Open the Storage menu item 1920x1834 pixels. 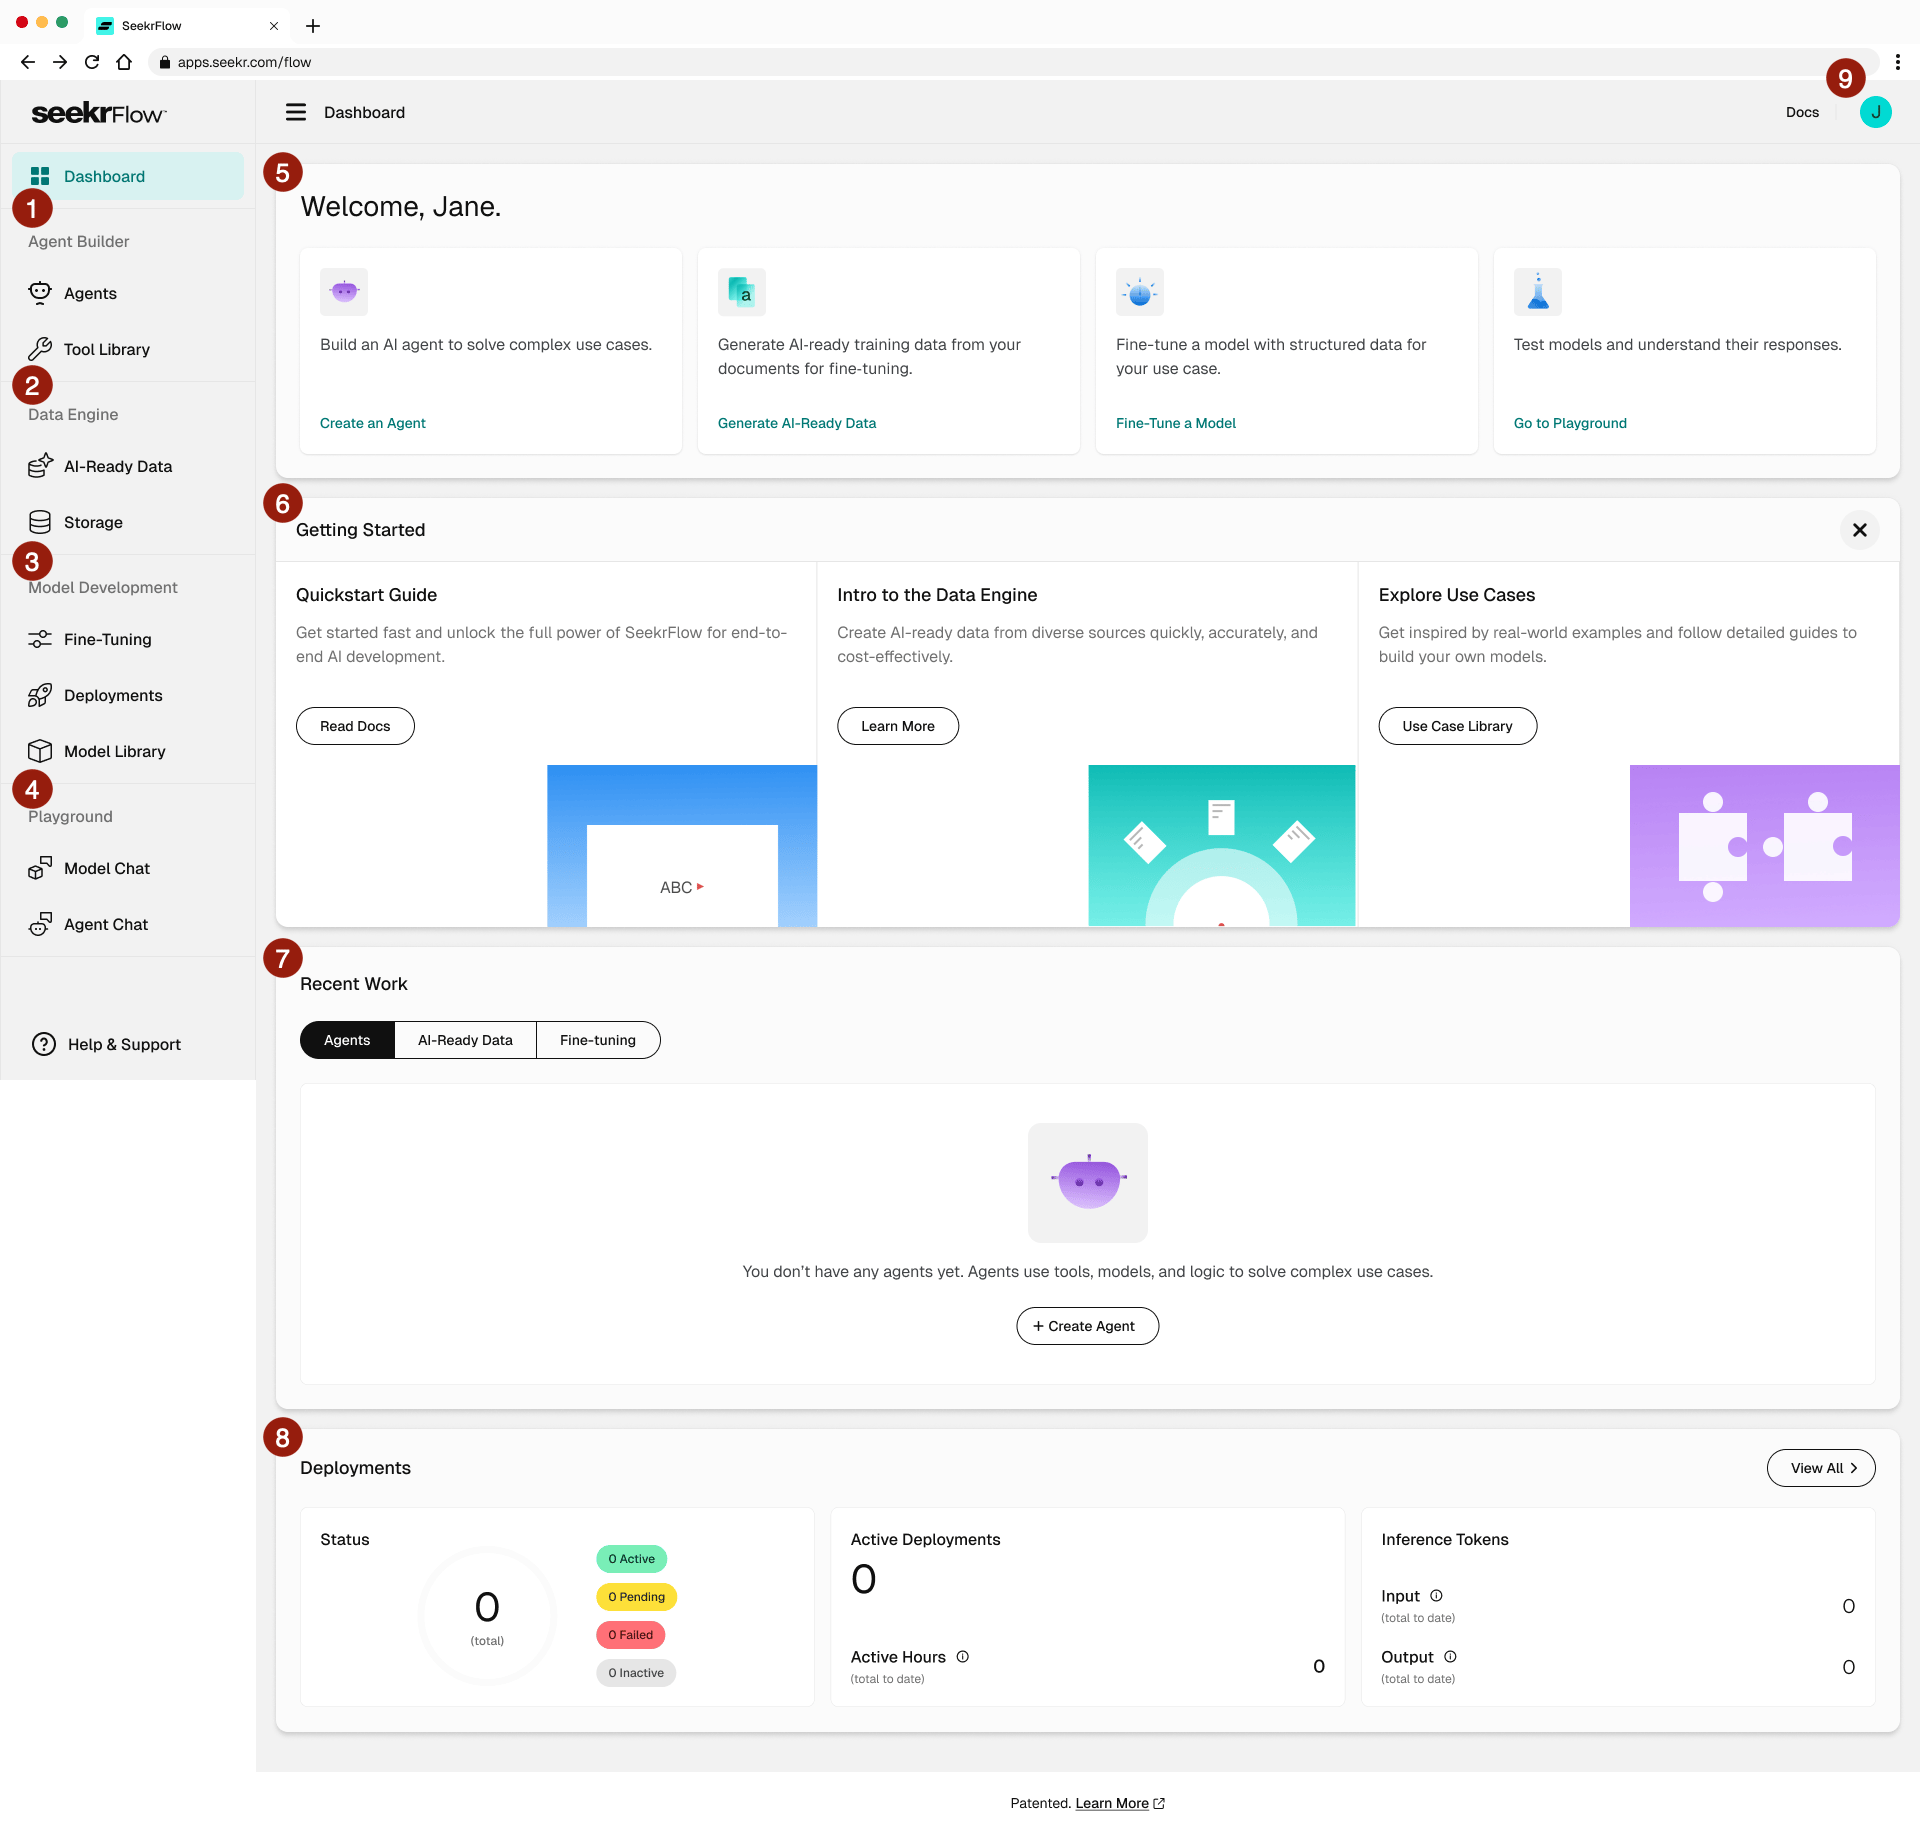pyautogui.click(x=128, y=522)
